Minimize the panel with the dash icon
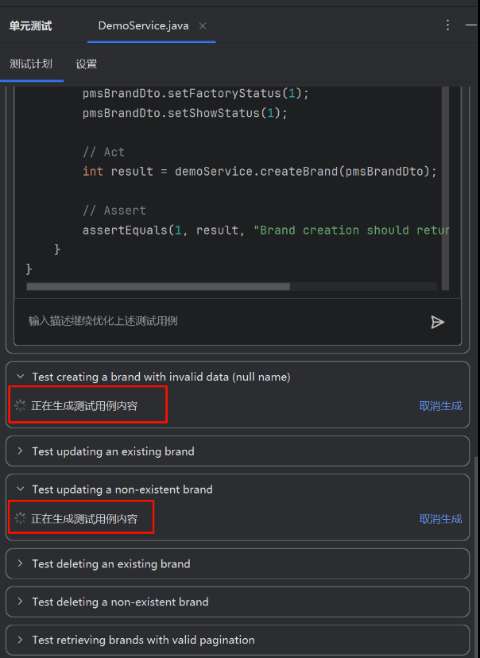The image size is (480, 658). pos(472,25)
